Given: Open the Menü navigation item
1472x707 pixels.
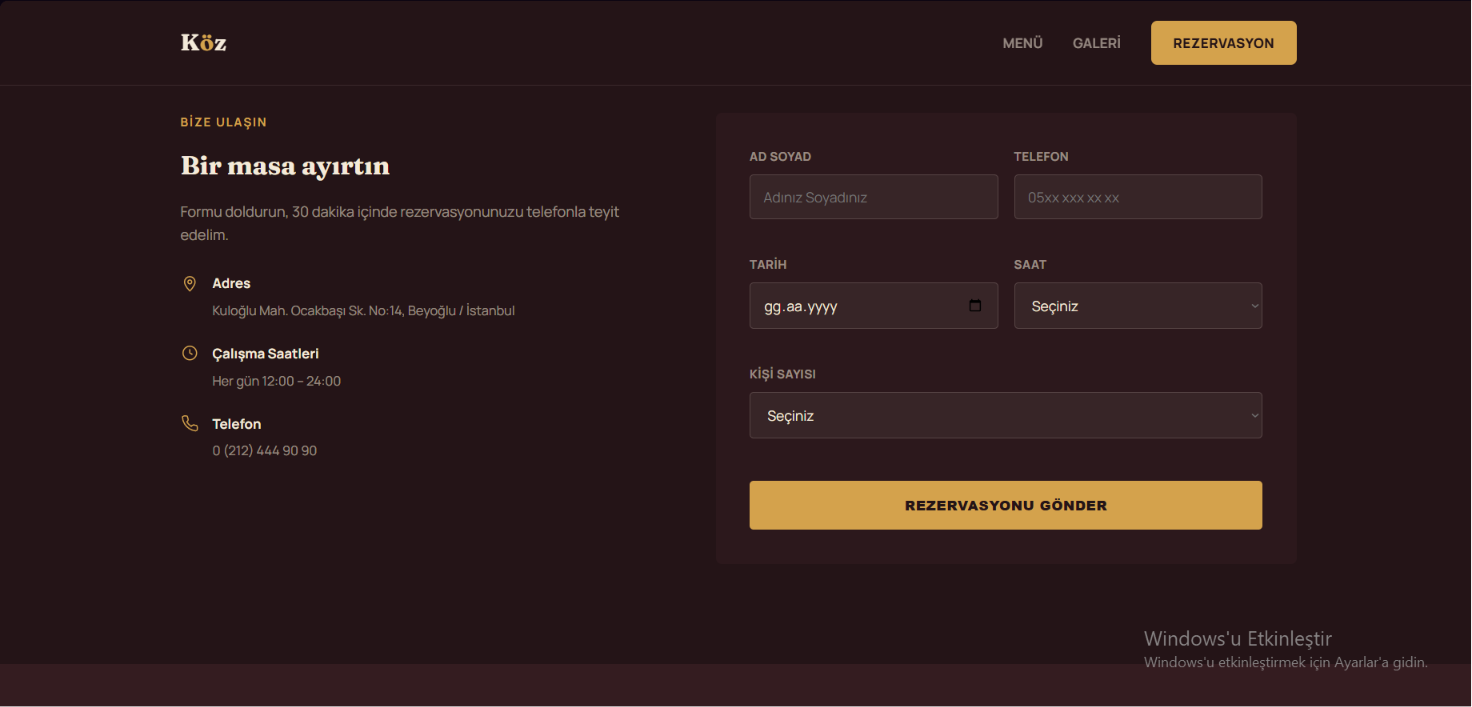Looking at the screenshot, I should [x=1022, y=43].
